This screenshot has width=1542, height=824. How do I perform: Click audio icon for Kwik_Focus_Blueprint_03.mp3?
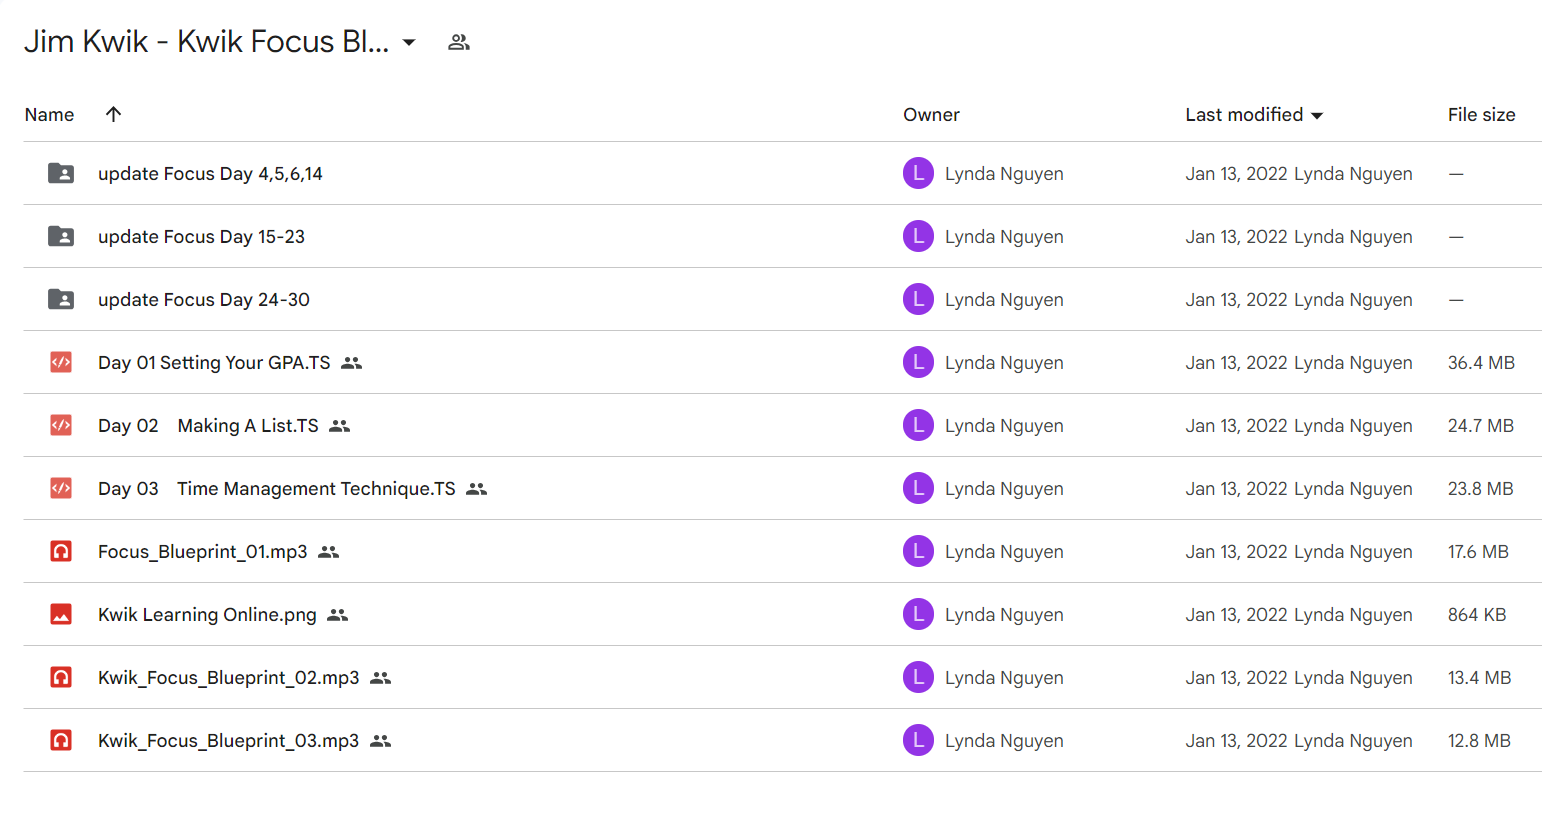click(61, 740)
